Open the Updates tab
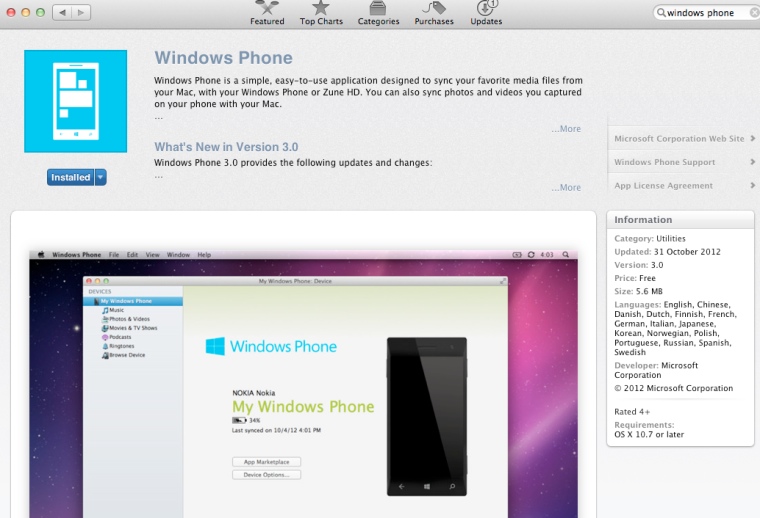The width and height of the screenshot is (760, 518). (486, 14)
